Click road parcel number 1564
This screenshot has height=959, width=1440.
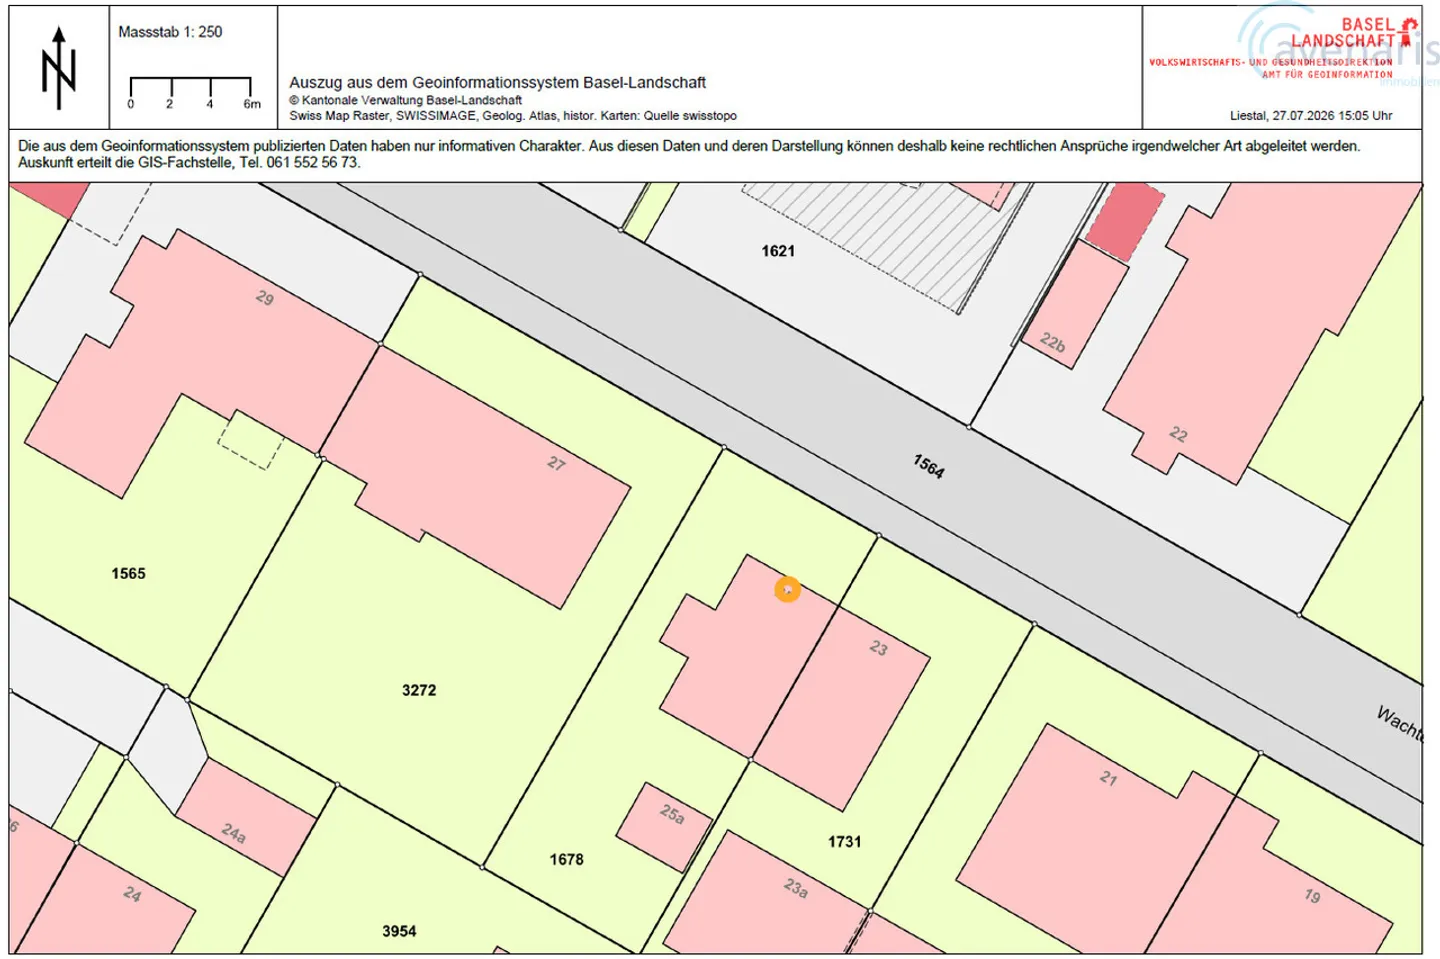pyautogui.click(x=928, y=466)
